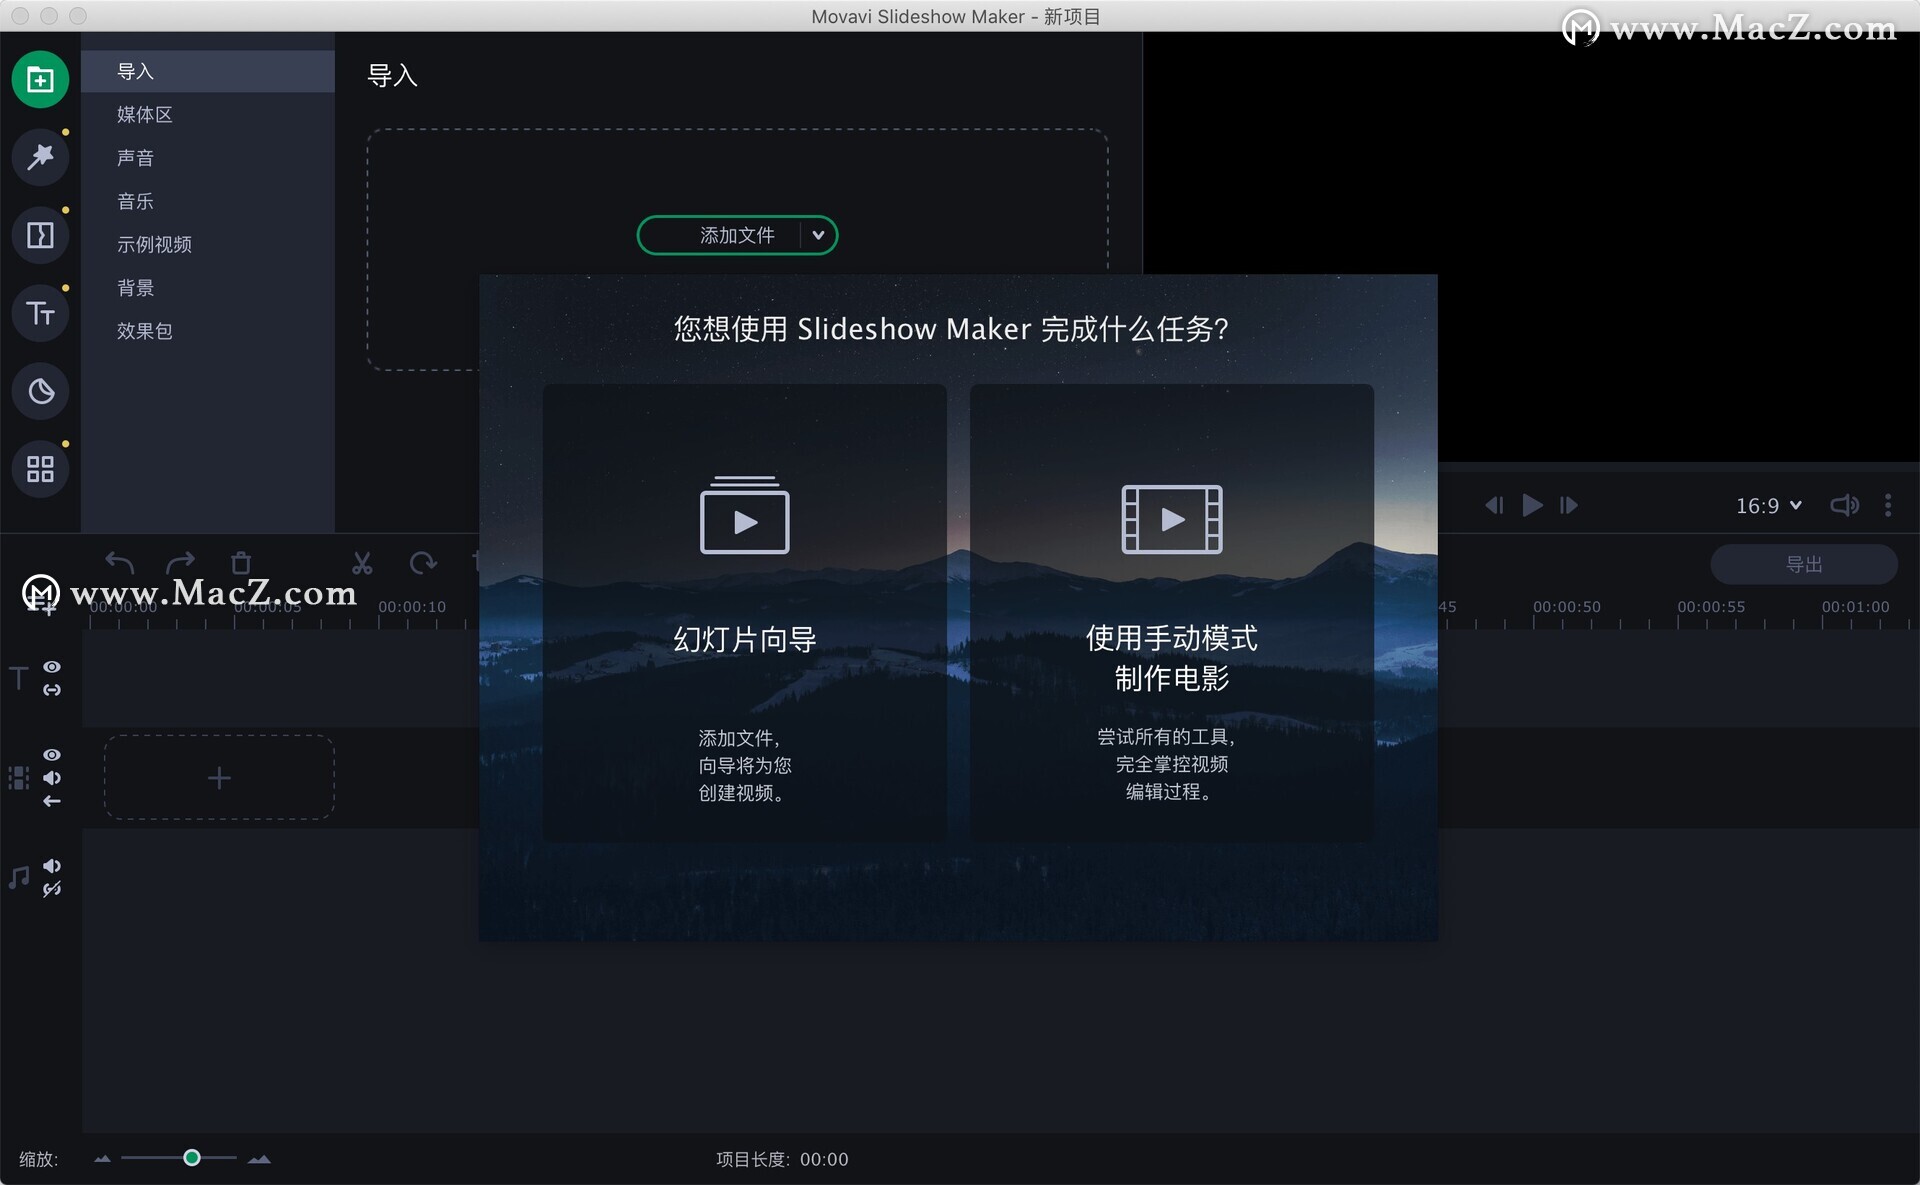Click the dashed add-media placeholder in timeline
This screenshot has height=1185, width=1920.
coord(219,777)
